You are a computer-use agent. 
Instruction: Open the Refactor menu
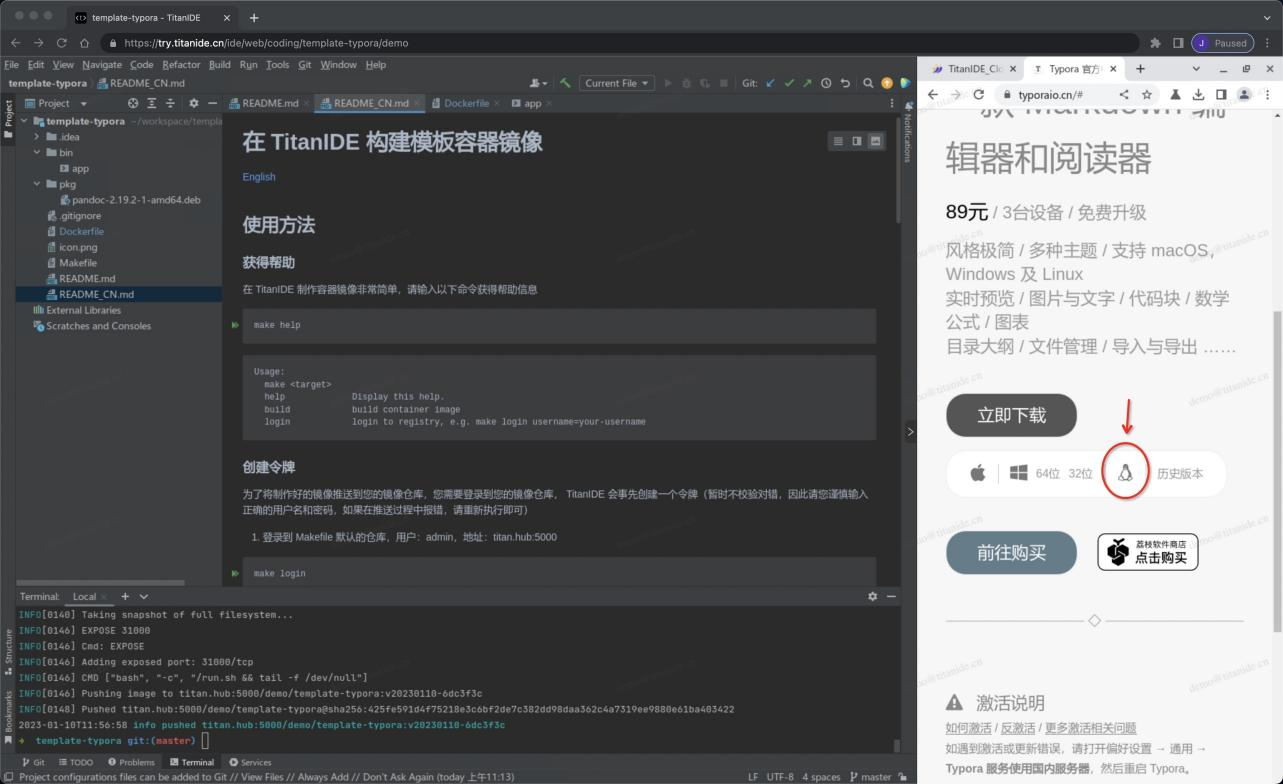(x=181, y=64)
